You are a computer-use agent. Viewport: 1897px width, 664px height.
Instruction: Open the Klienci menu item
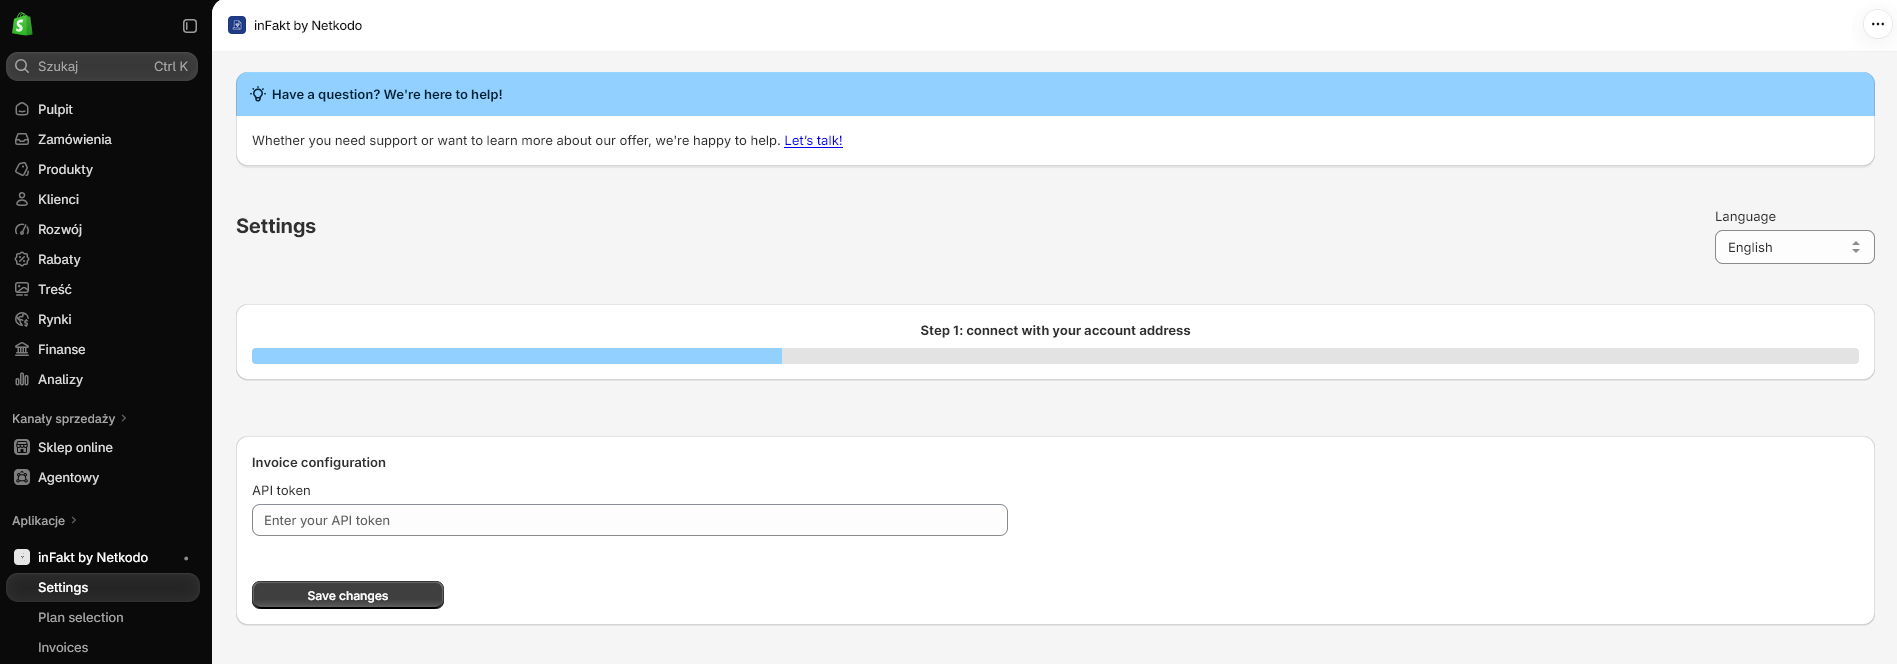coord(103,199)
